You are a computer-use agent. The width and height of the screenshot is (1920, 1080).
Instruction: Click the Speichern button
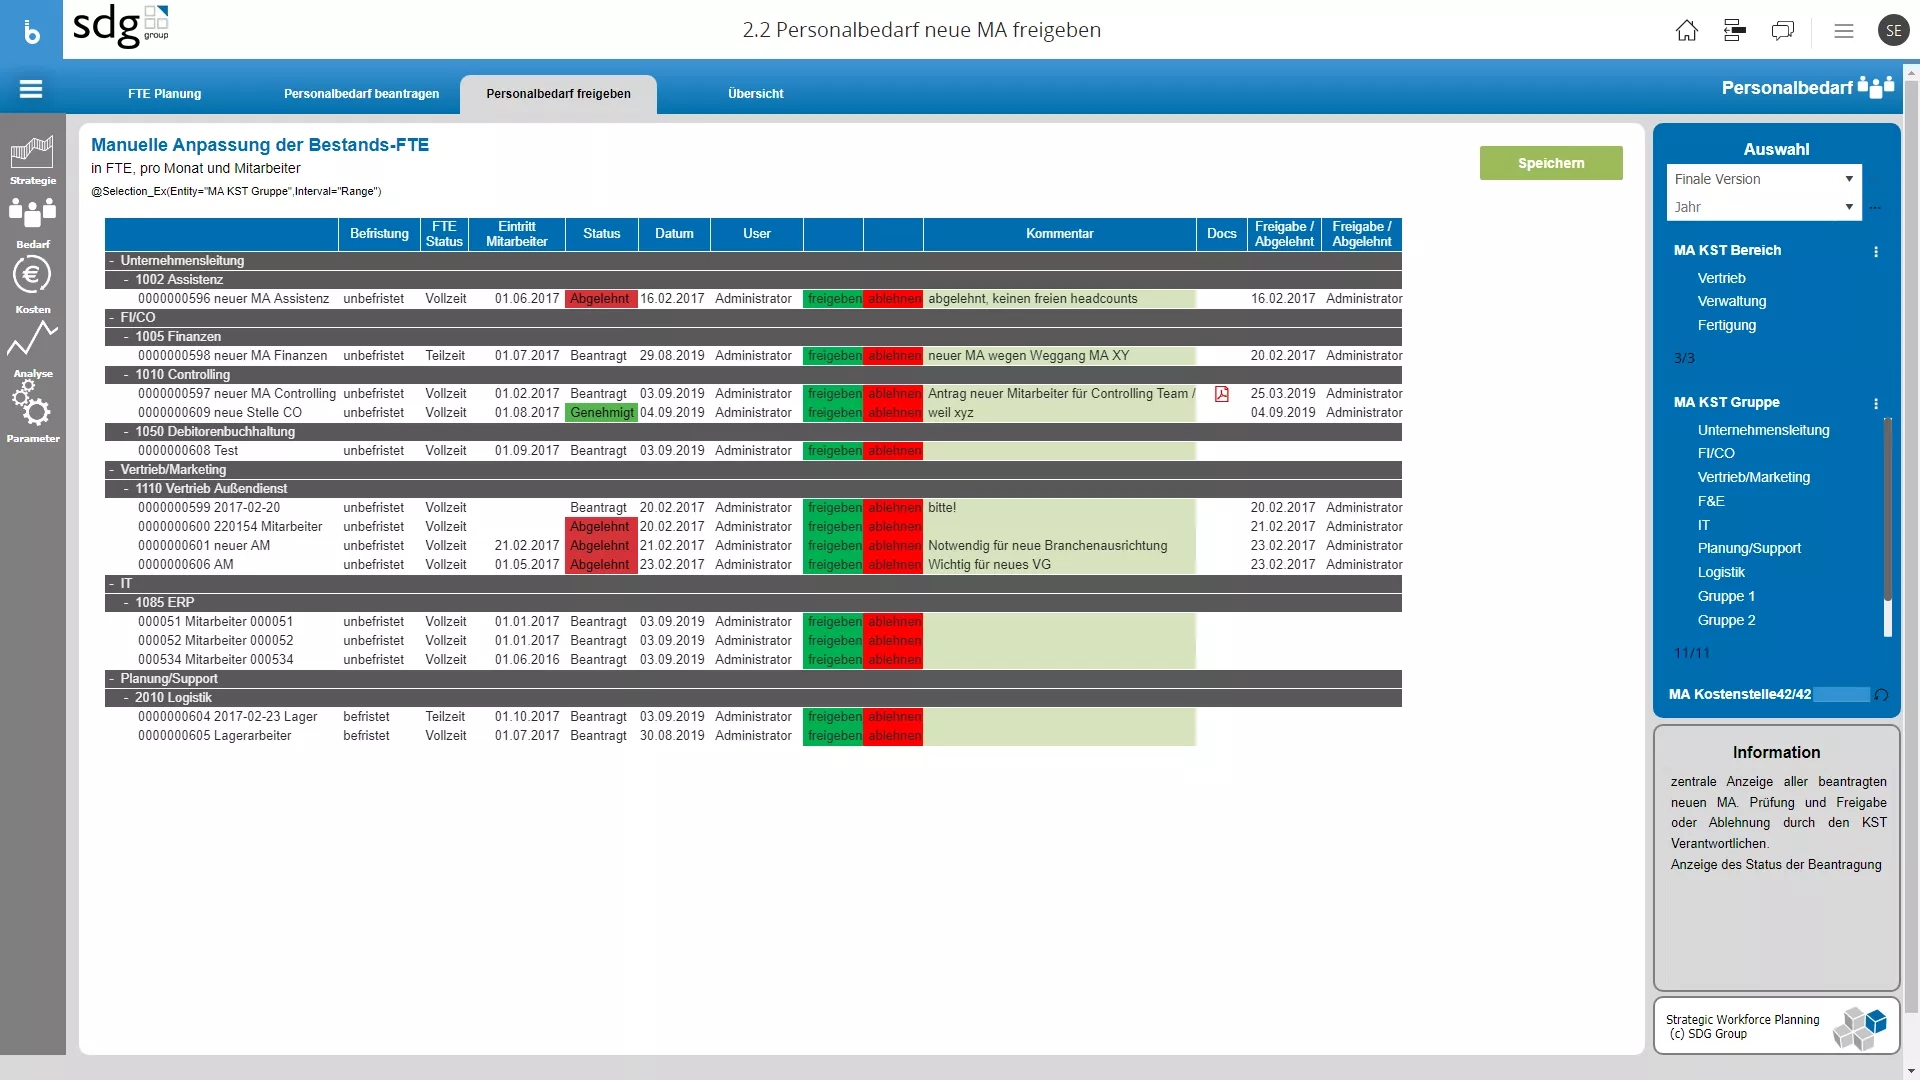click(1551, 163)
